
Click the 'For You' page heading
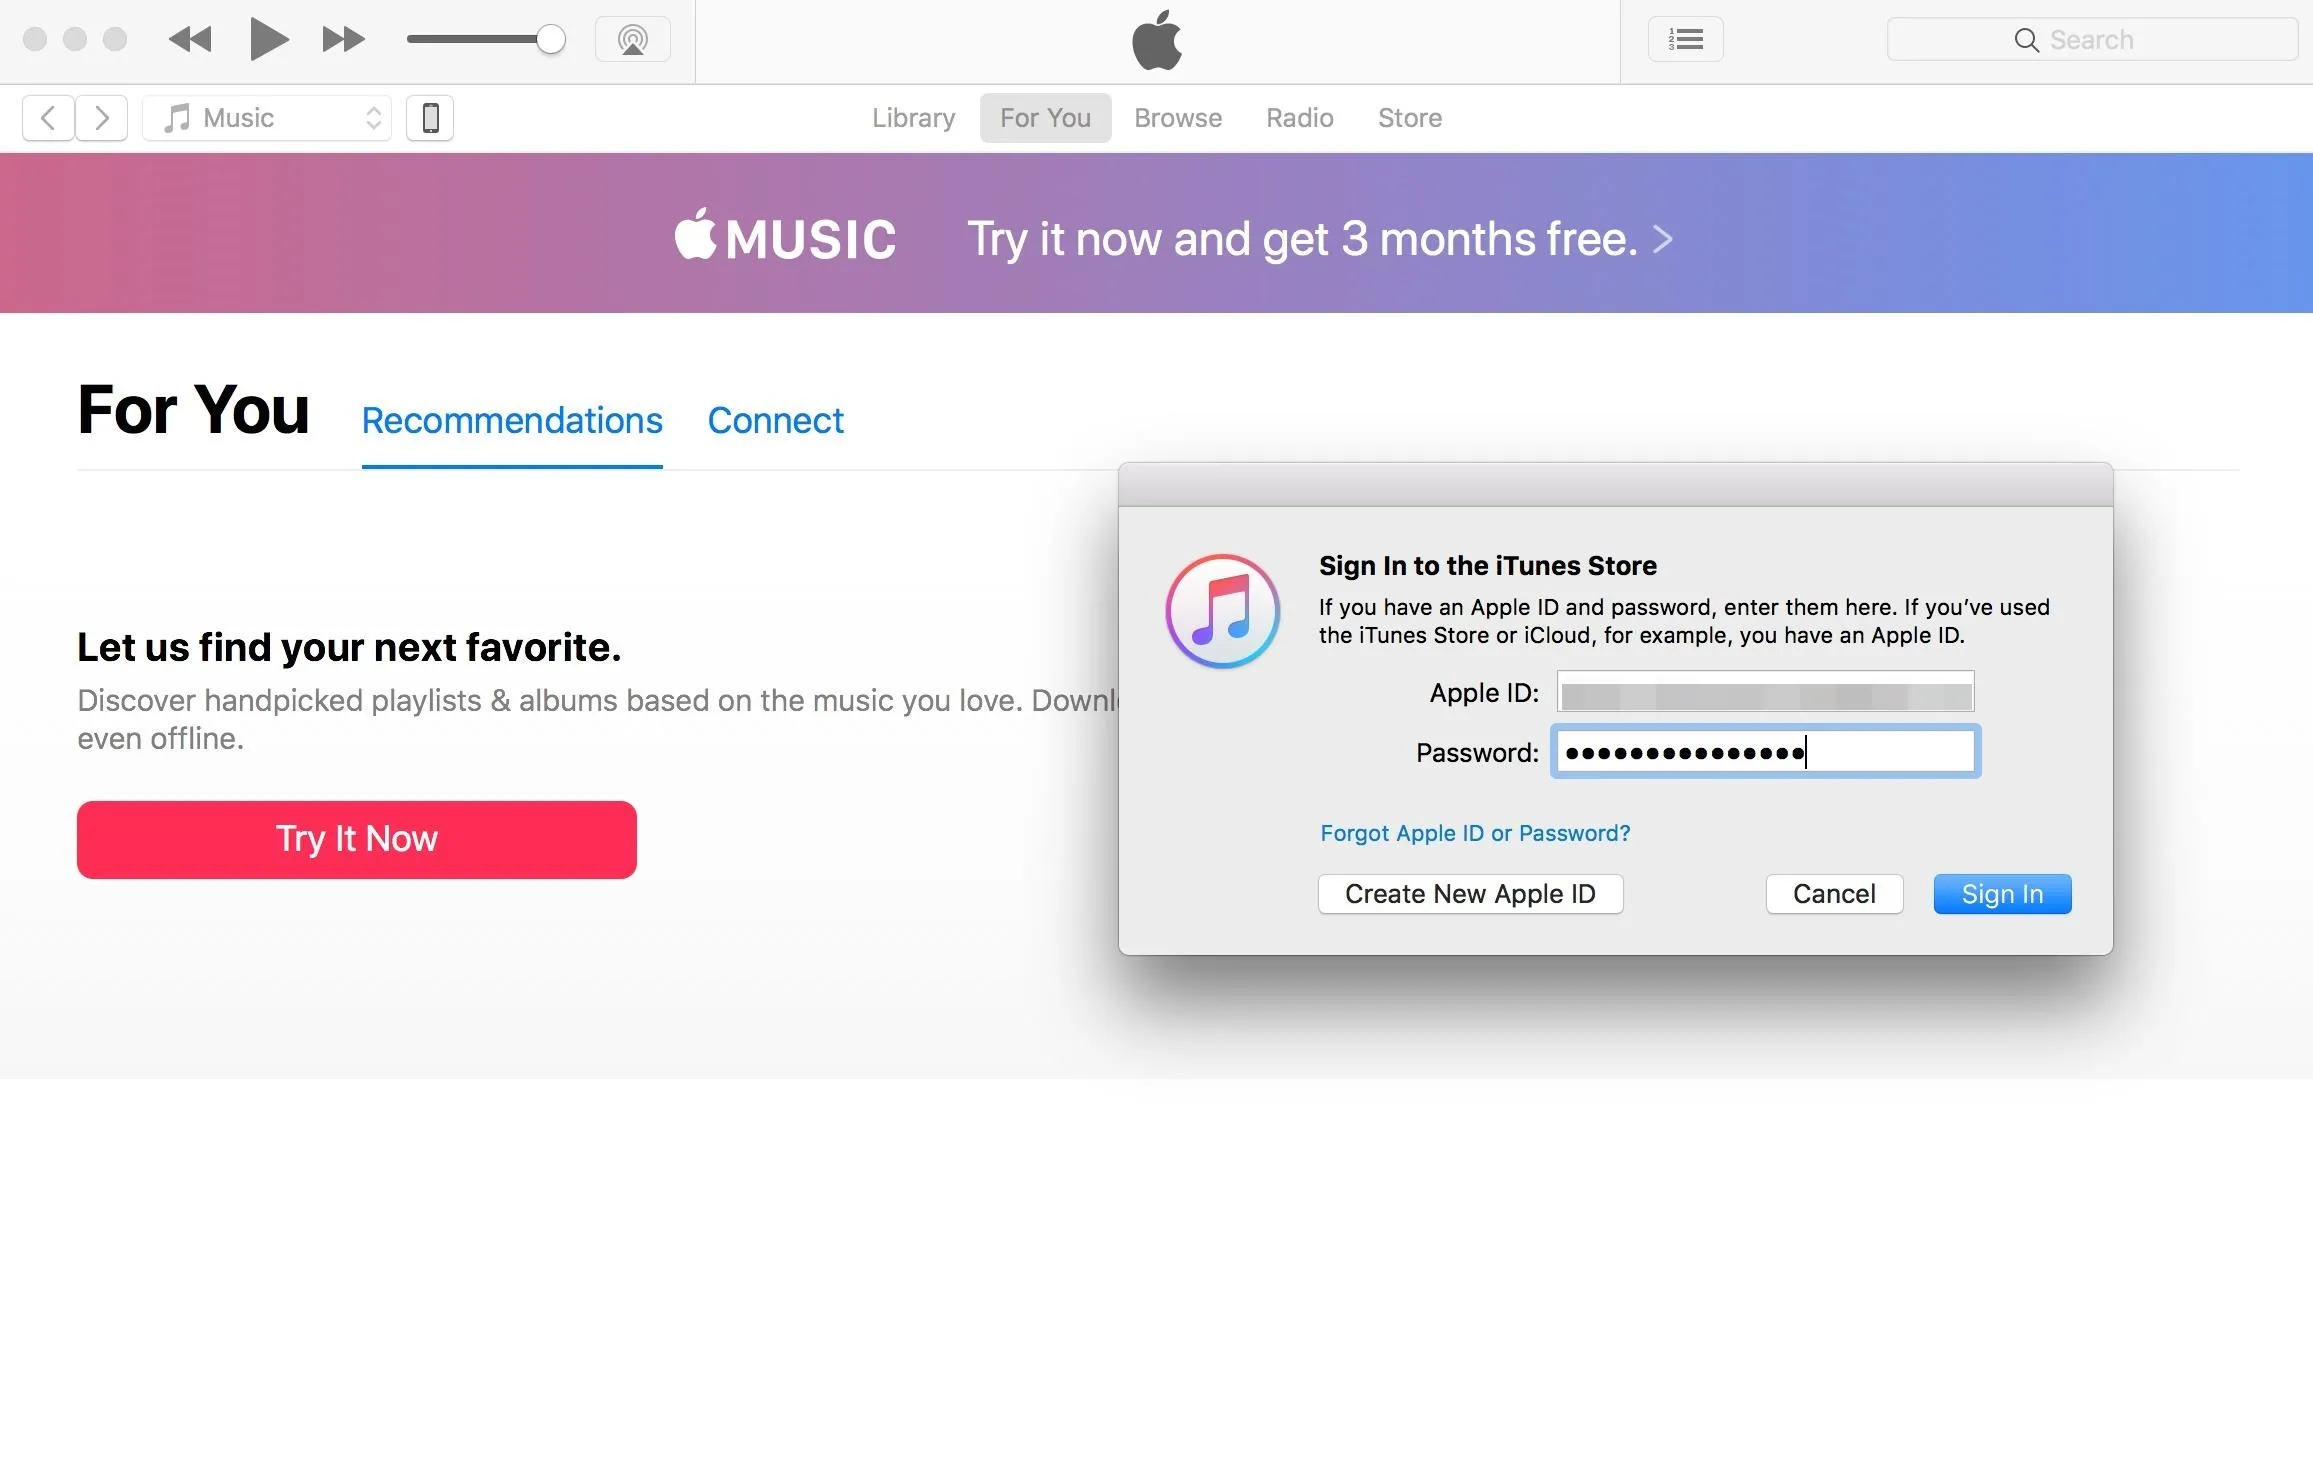click(x=194, y=410)
